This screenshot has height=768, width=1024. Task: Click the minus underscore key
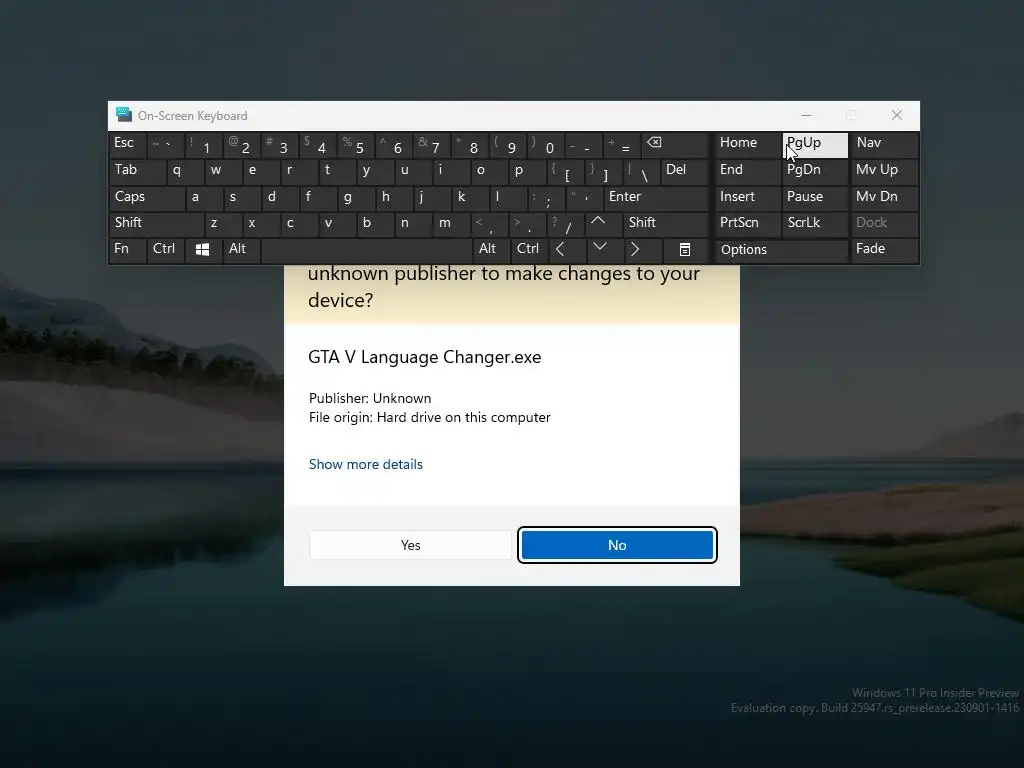click(584, 144)
